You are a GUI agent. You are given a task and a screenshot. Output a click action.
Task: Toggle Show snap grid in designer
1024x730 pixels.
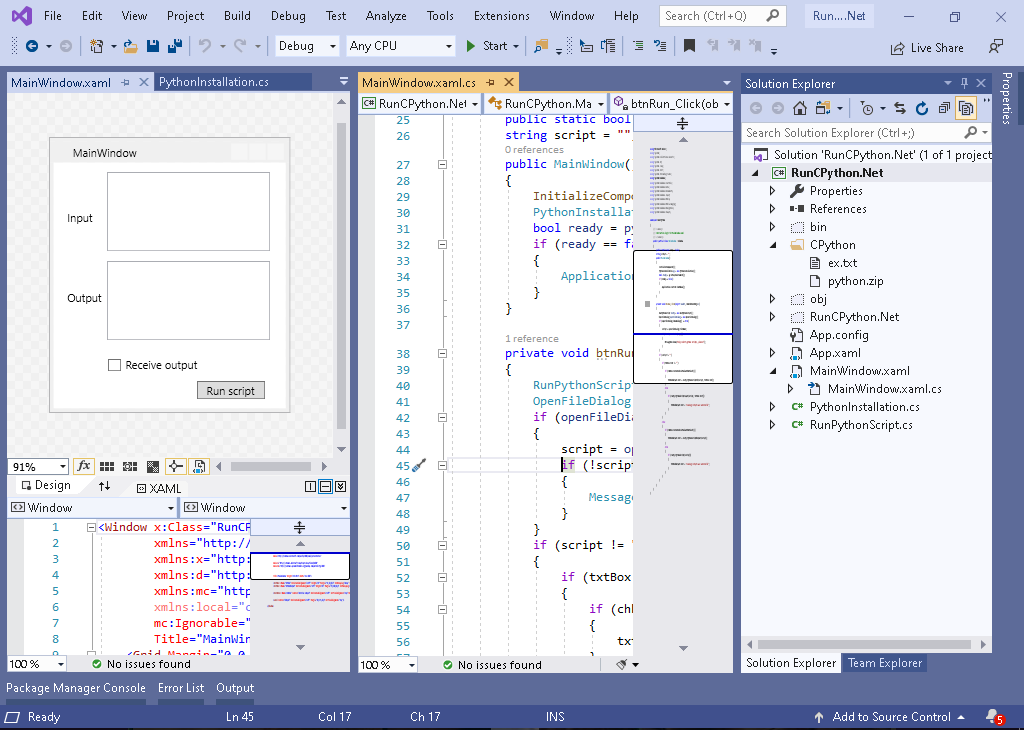point(107,466)
